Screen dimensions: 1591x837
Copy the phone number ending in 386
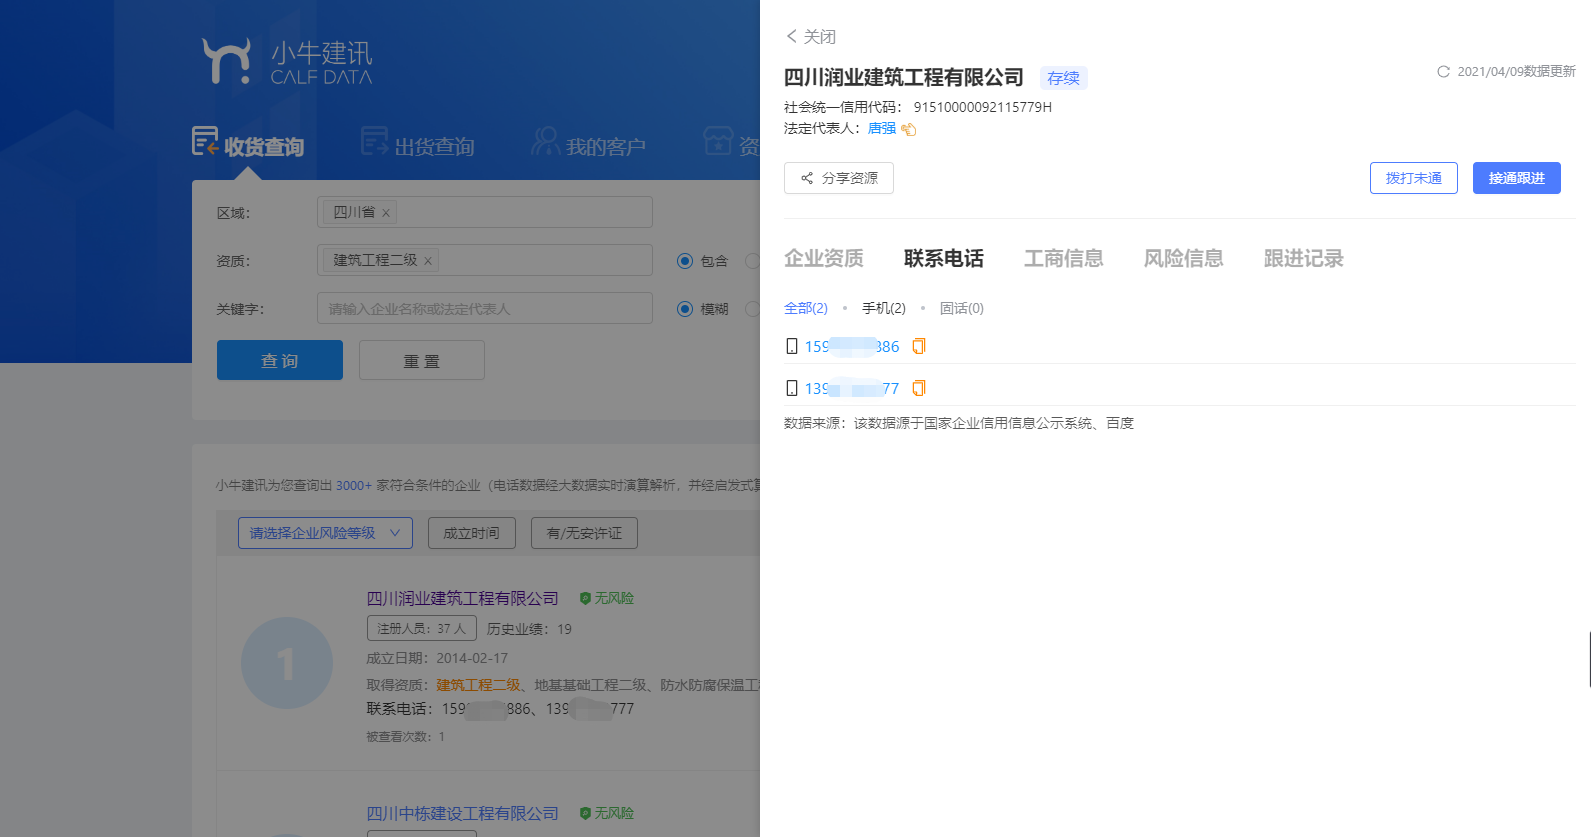(919, 346)
